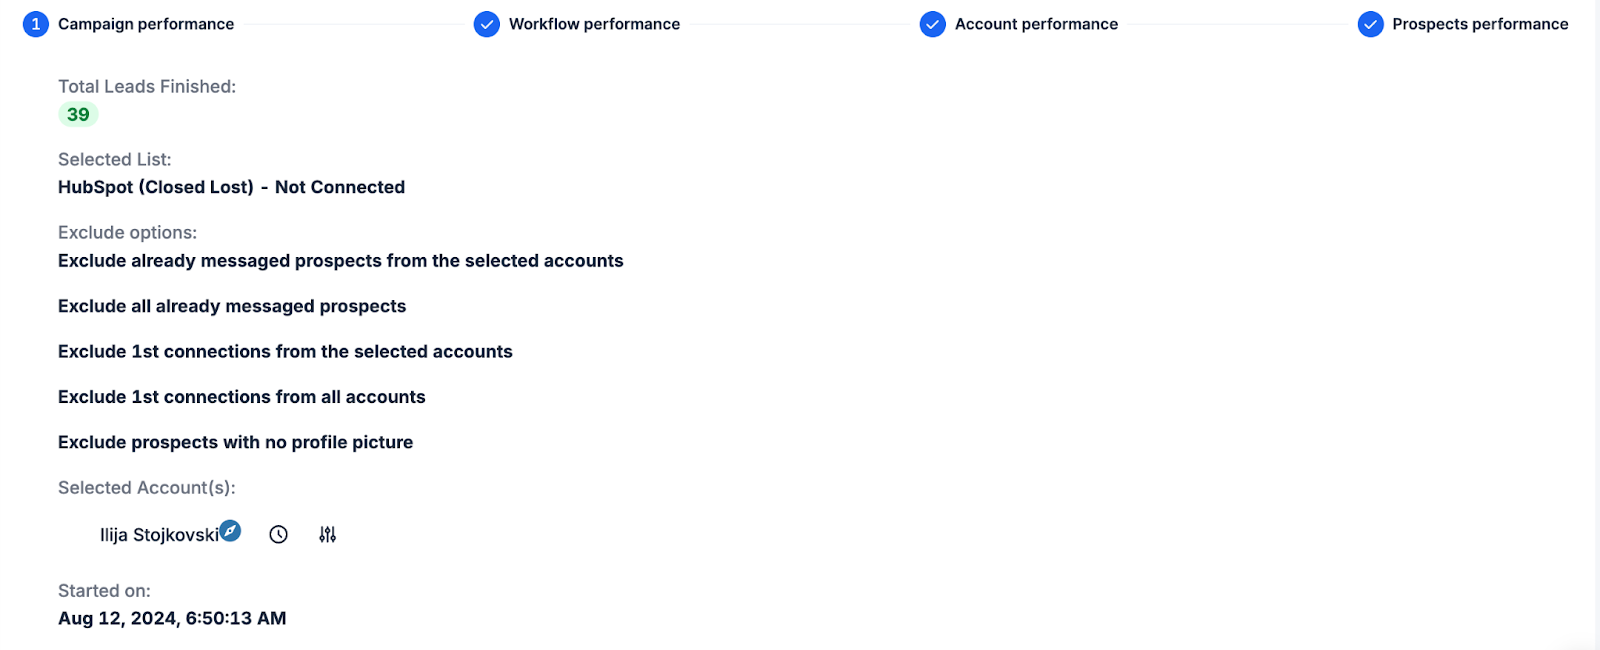Open the clock schedule icon for the account
The width and height of the screenshot is (1600, 650).
click(279, 535)
